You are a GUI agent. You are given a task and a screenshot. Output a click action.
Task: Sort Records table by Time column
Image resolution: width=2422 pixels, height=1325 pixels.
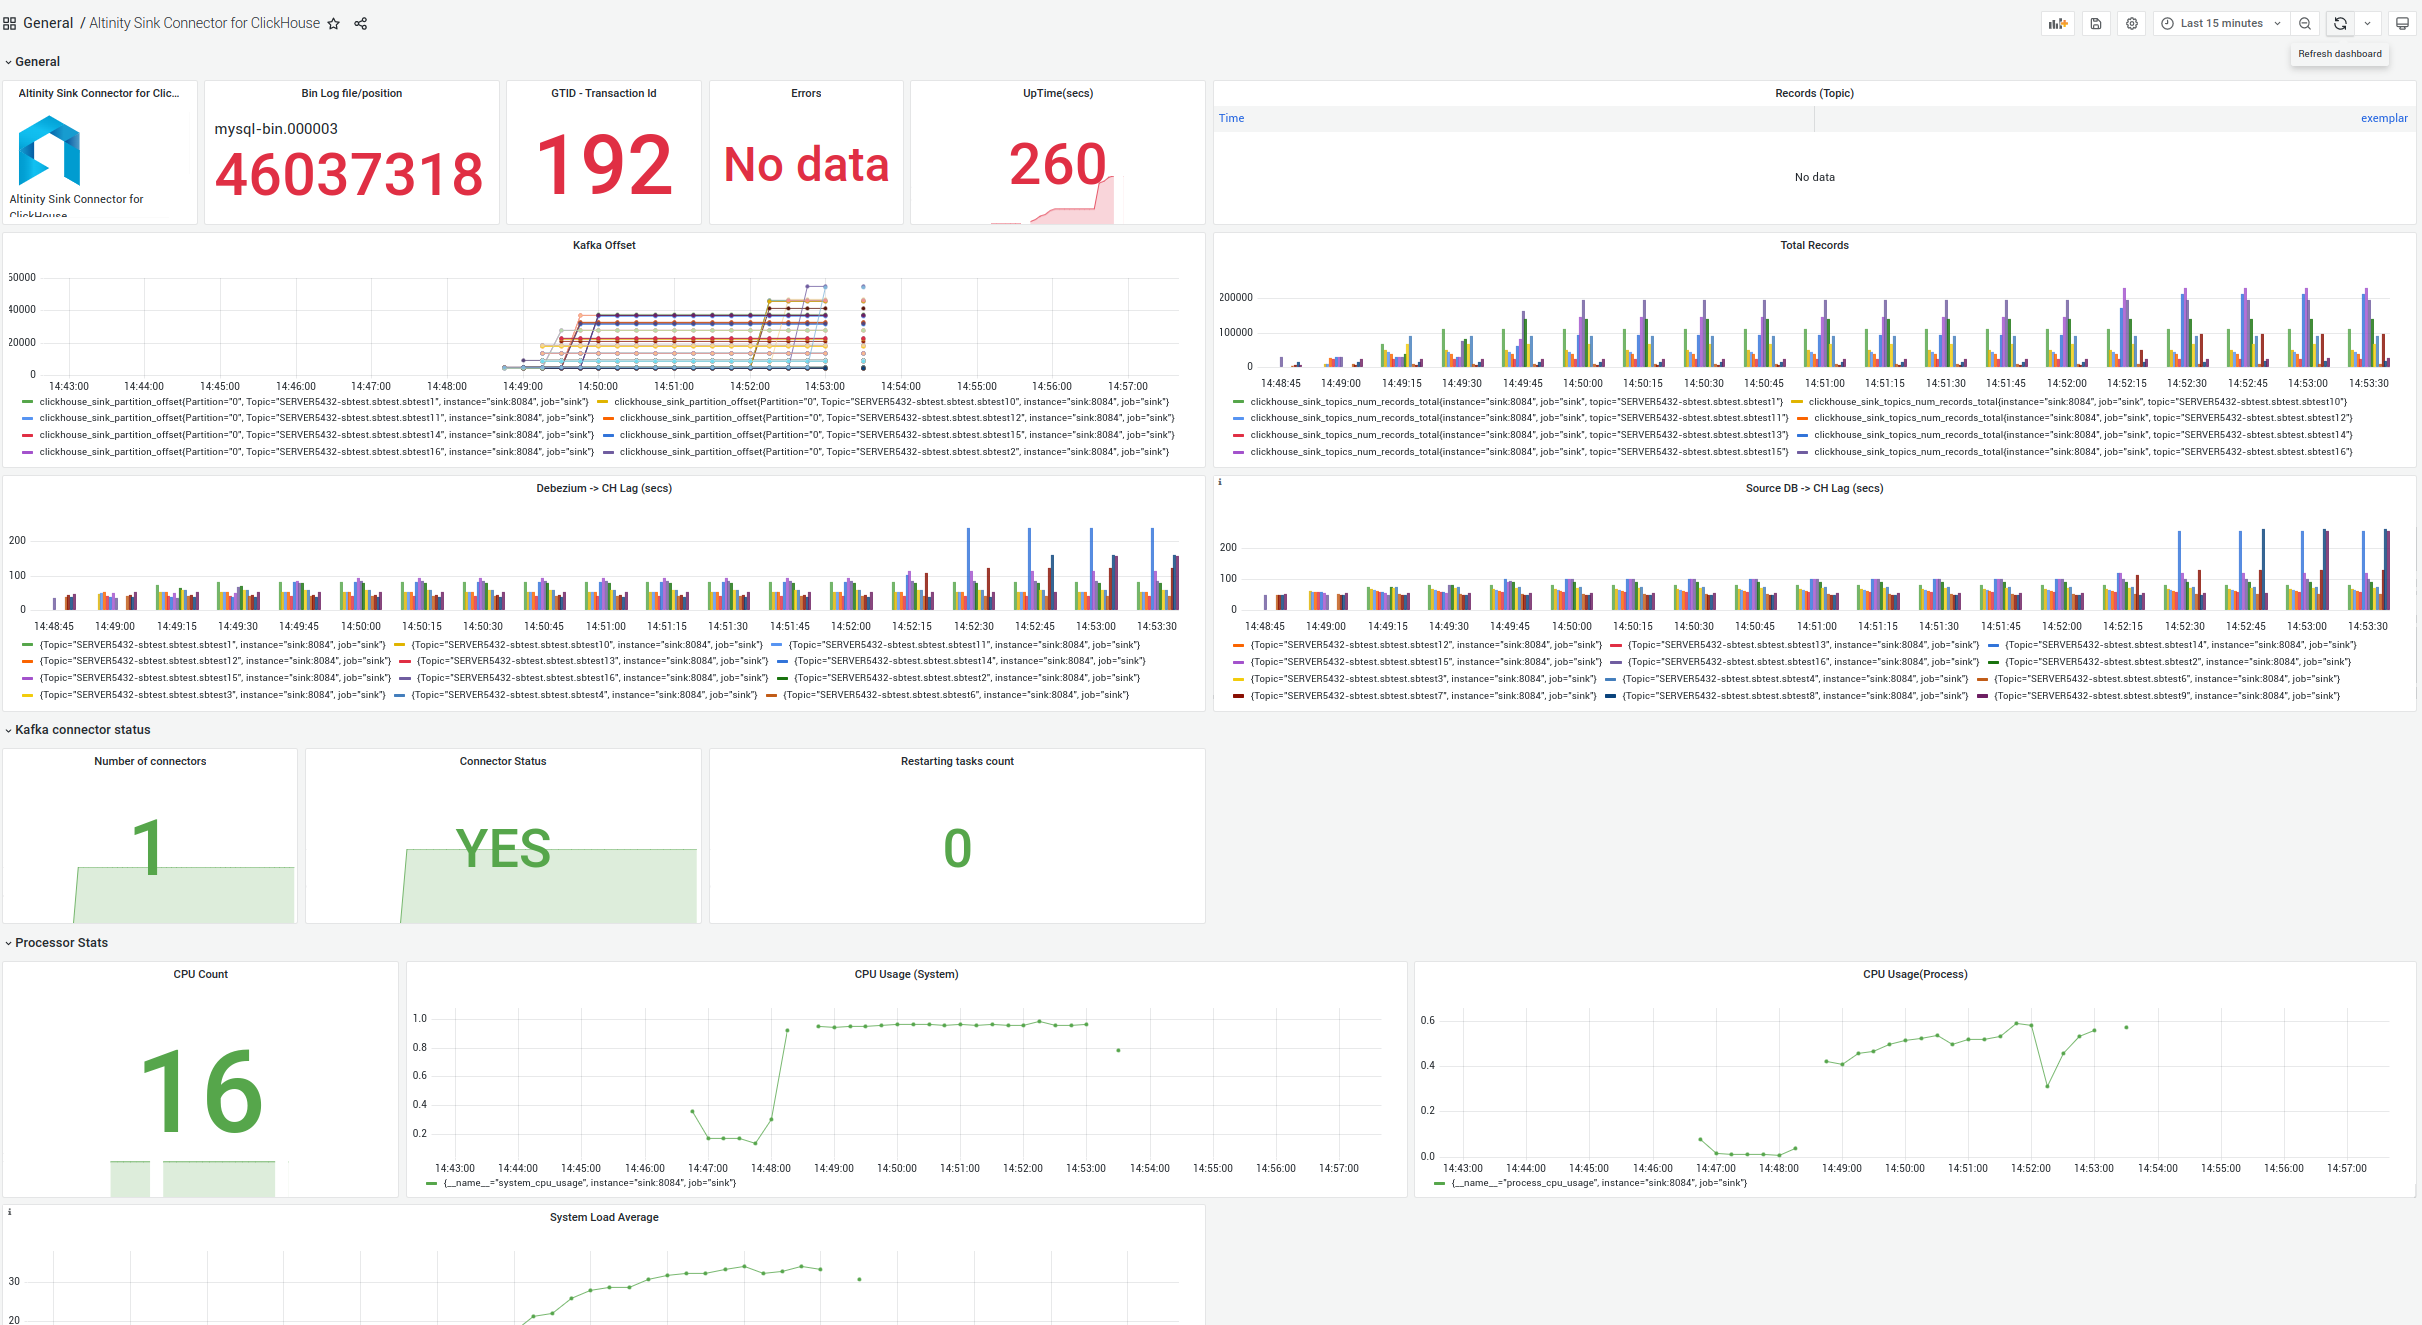click(x=1231, y=118)
